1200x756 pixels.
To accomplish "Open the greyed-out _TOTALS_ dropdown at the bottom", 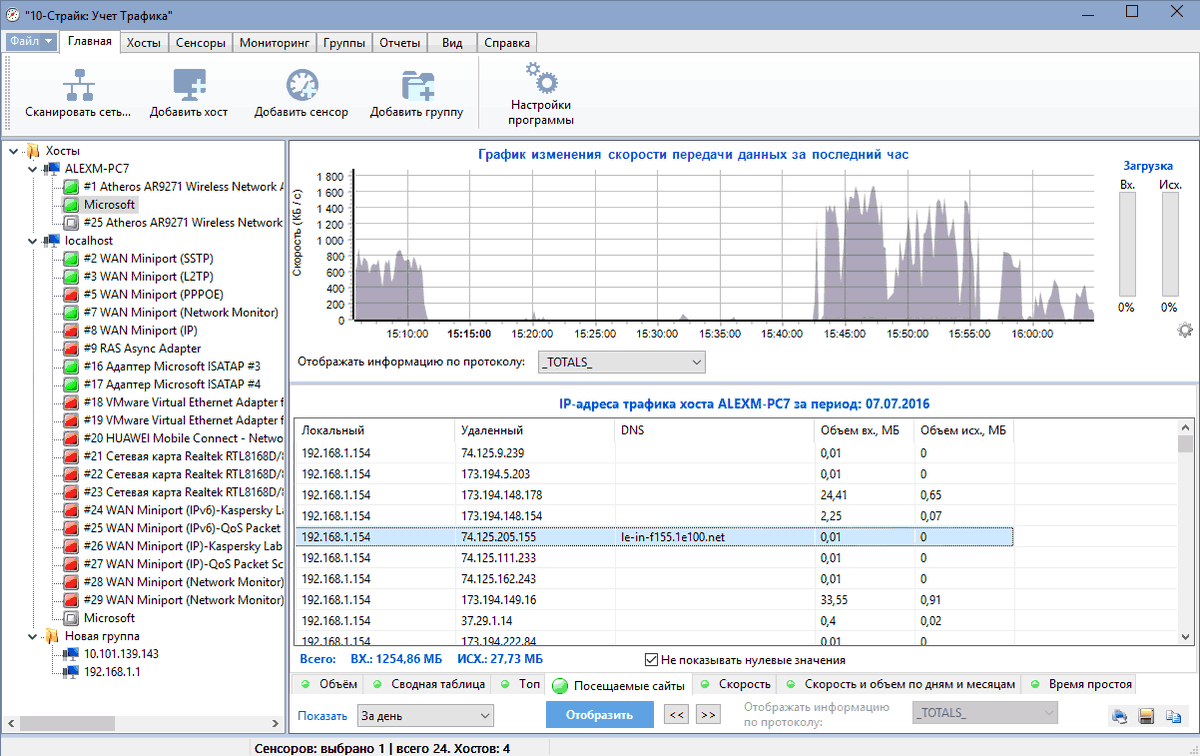I will click(x=985, y=713).
